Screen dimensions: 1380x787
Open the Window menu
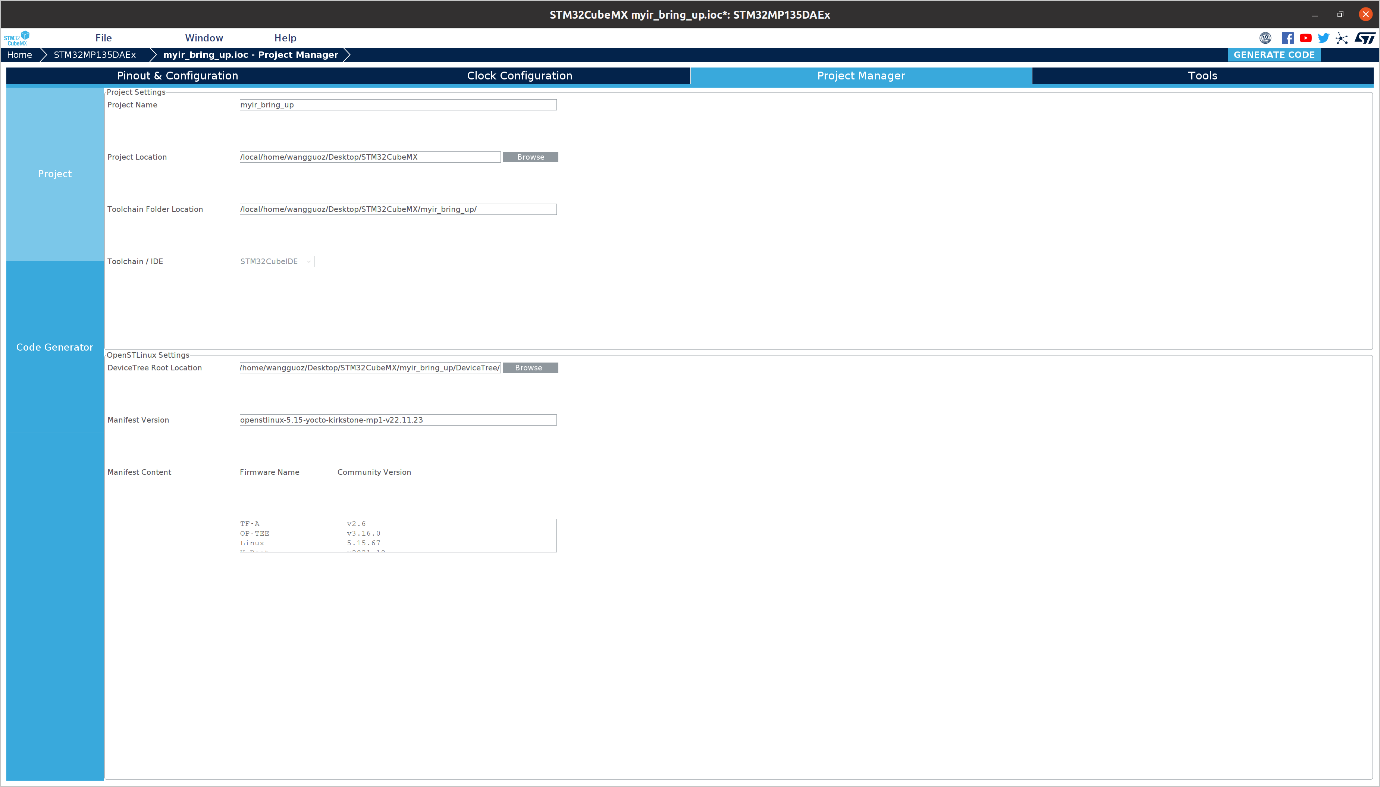tap(204, 38)
